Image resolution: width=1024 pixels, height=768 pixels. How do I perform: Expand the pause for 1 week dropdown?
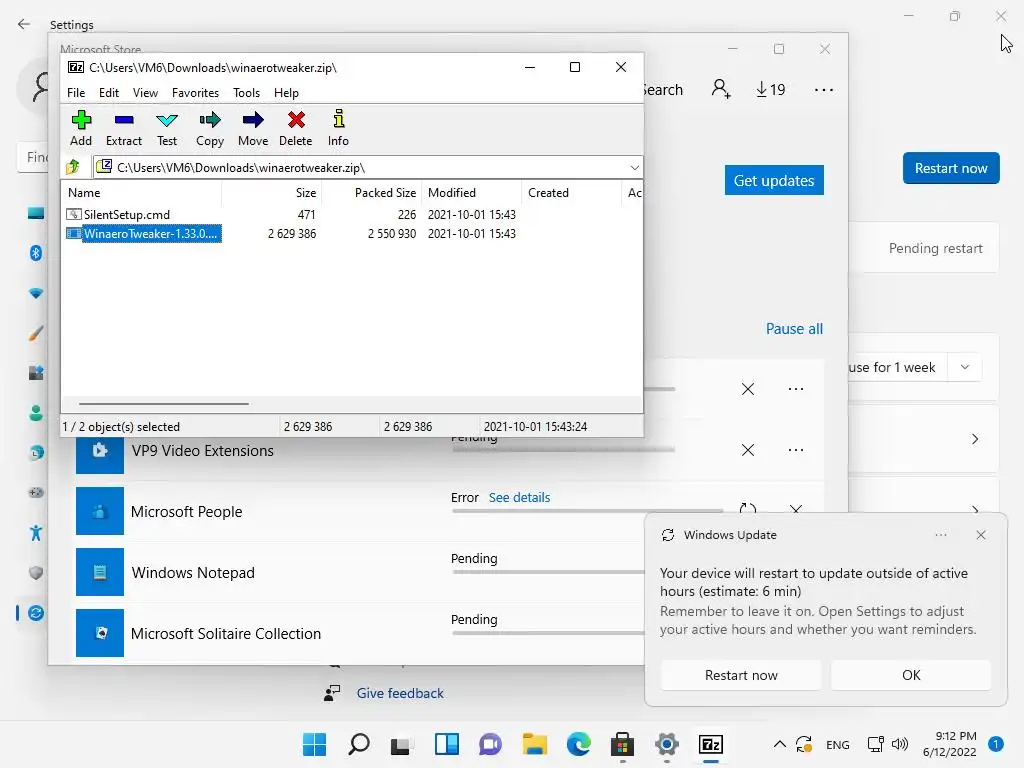click(965, 367)
